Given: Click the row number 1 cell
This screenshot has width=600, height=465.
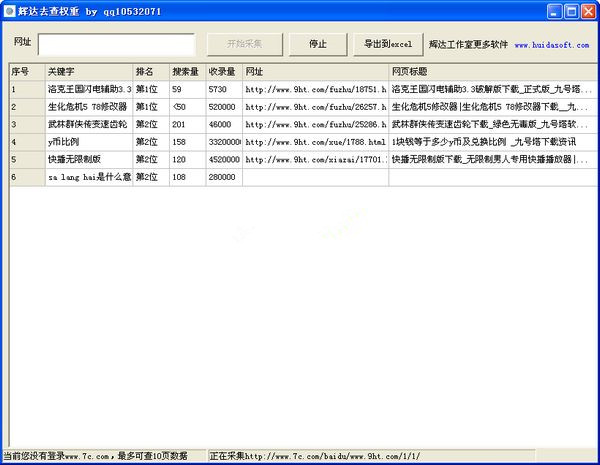Looking at the screenshot, I should click(x=27, y=89).
